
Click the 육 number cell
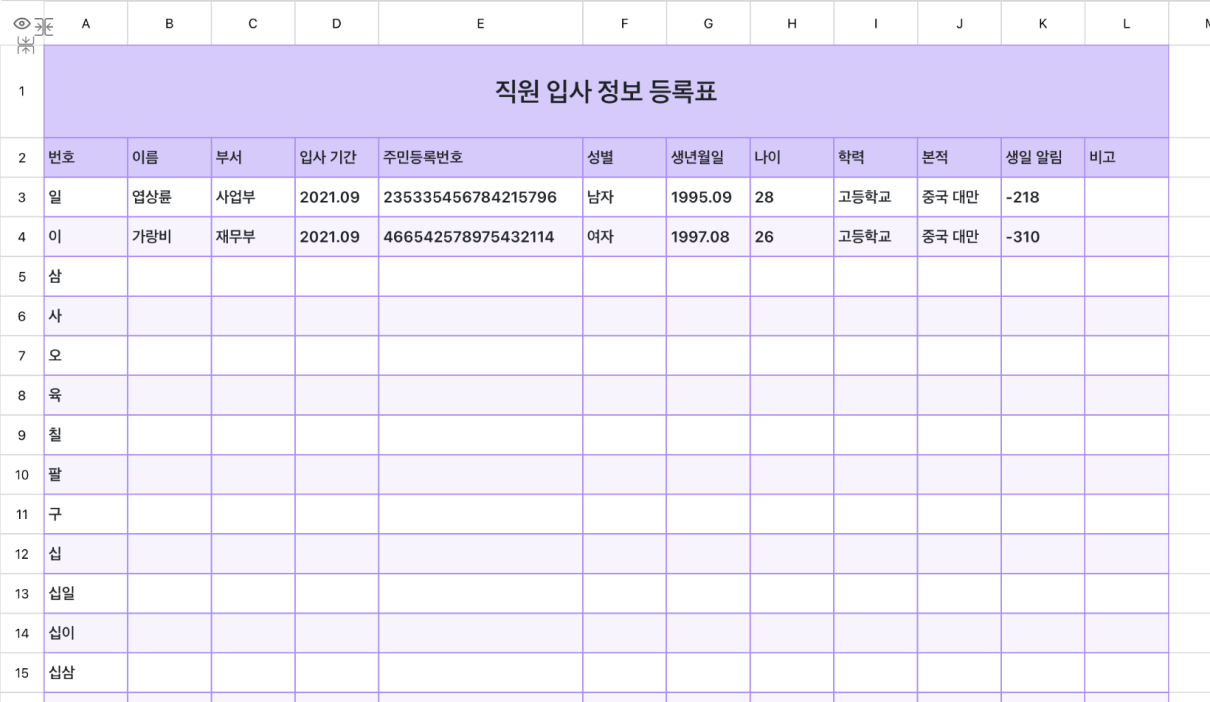click(x=86, y=395)
